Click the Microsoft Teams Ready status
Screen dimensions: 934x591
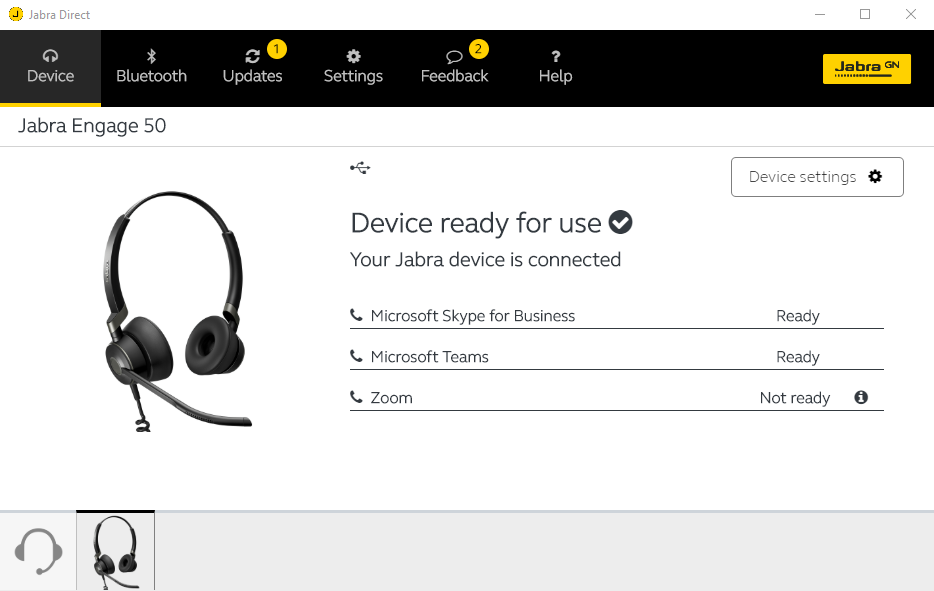coord(798,357)
